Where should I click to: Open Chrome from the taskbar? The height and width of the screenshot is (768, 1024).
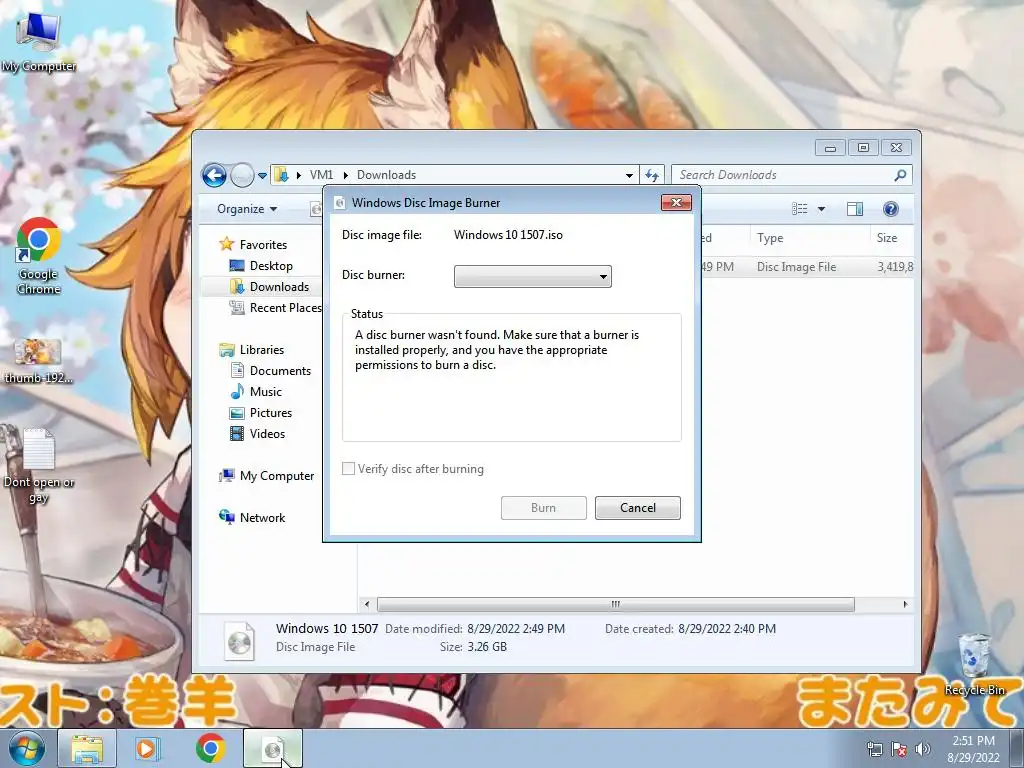210,749
